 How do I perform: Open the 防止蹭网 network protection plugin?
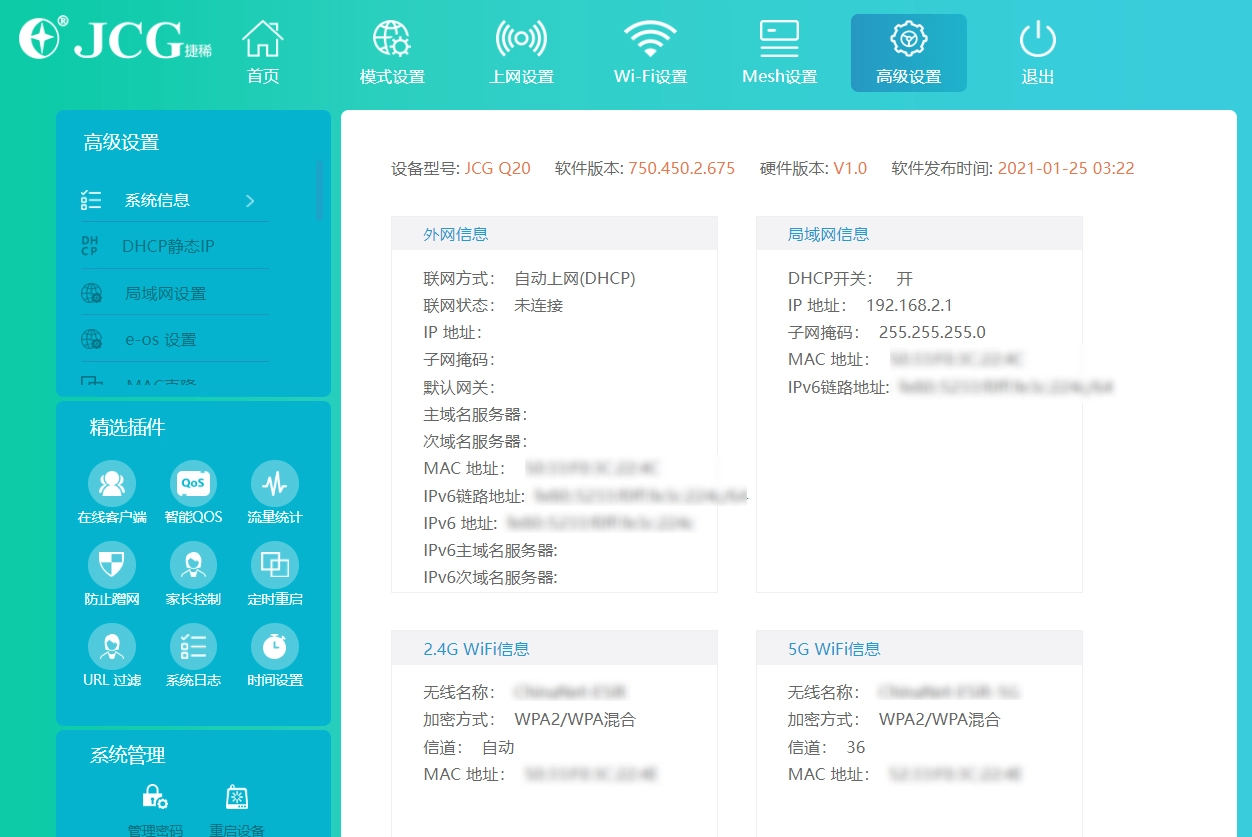pos(112,574)
